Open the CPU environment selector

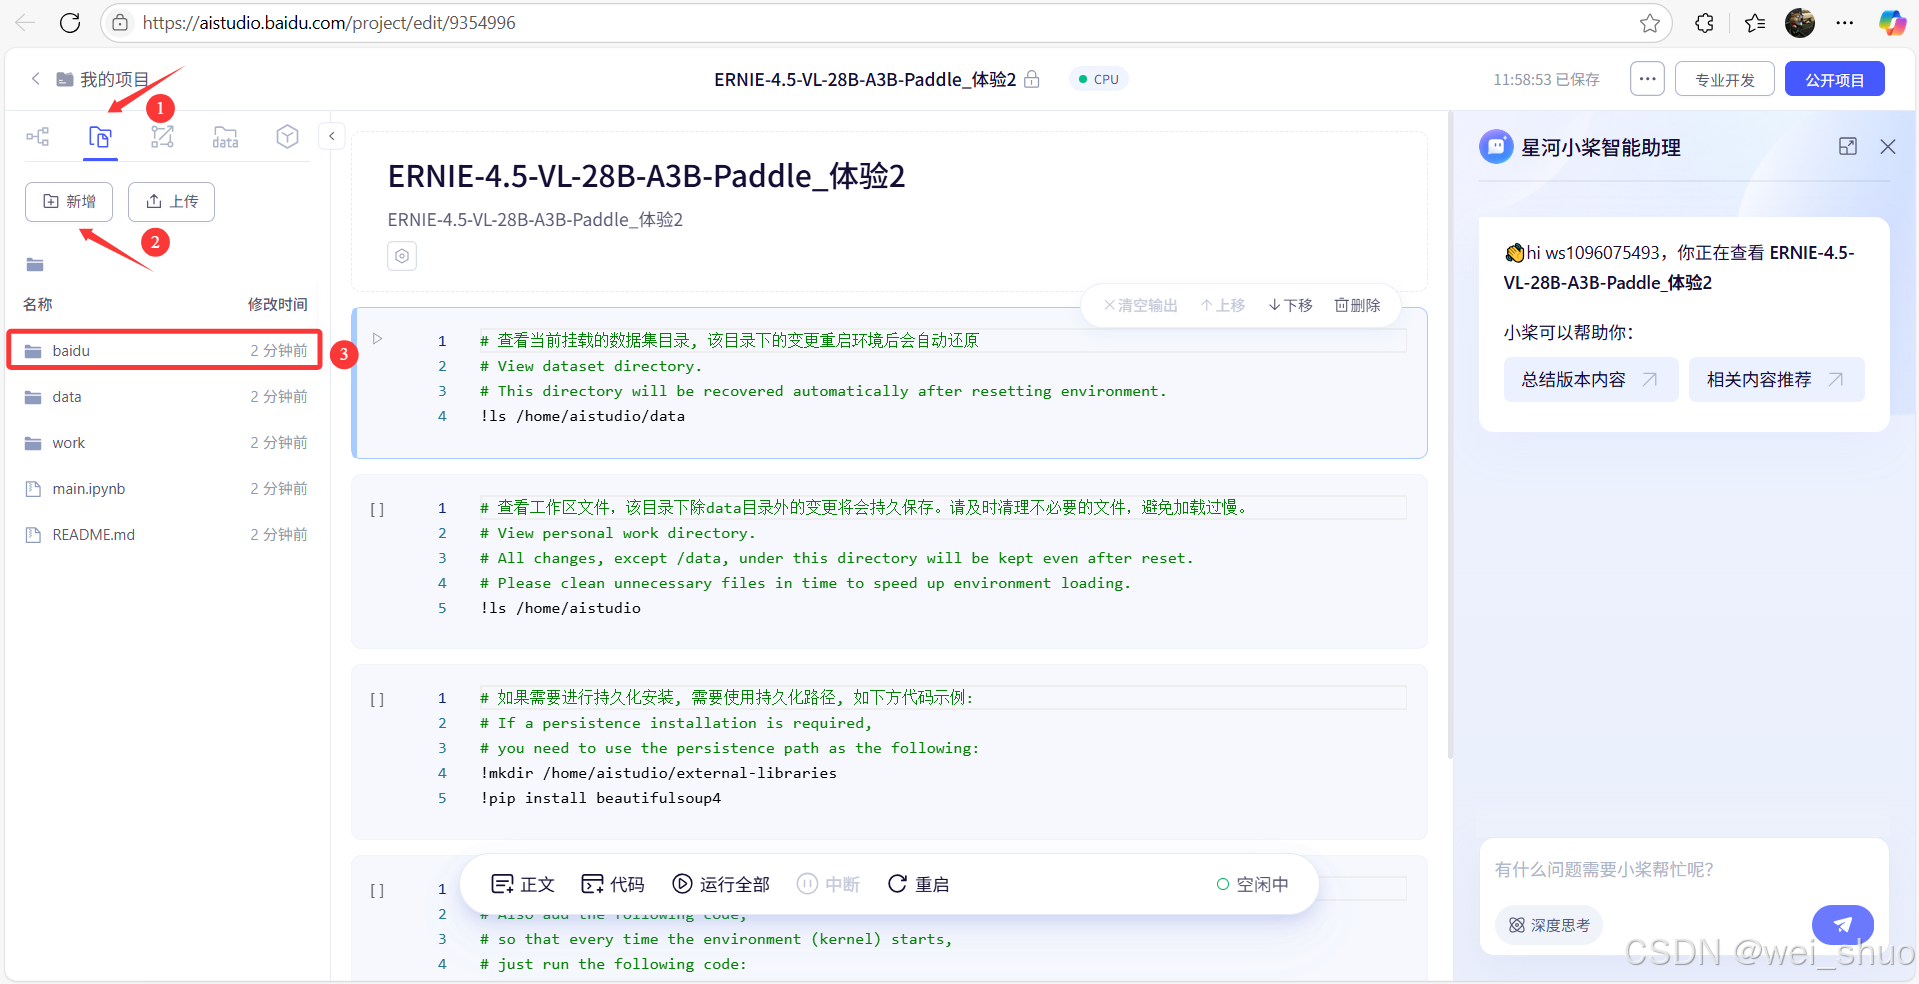point(1099,79)
